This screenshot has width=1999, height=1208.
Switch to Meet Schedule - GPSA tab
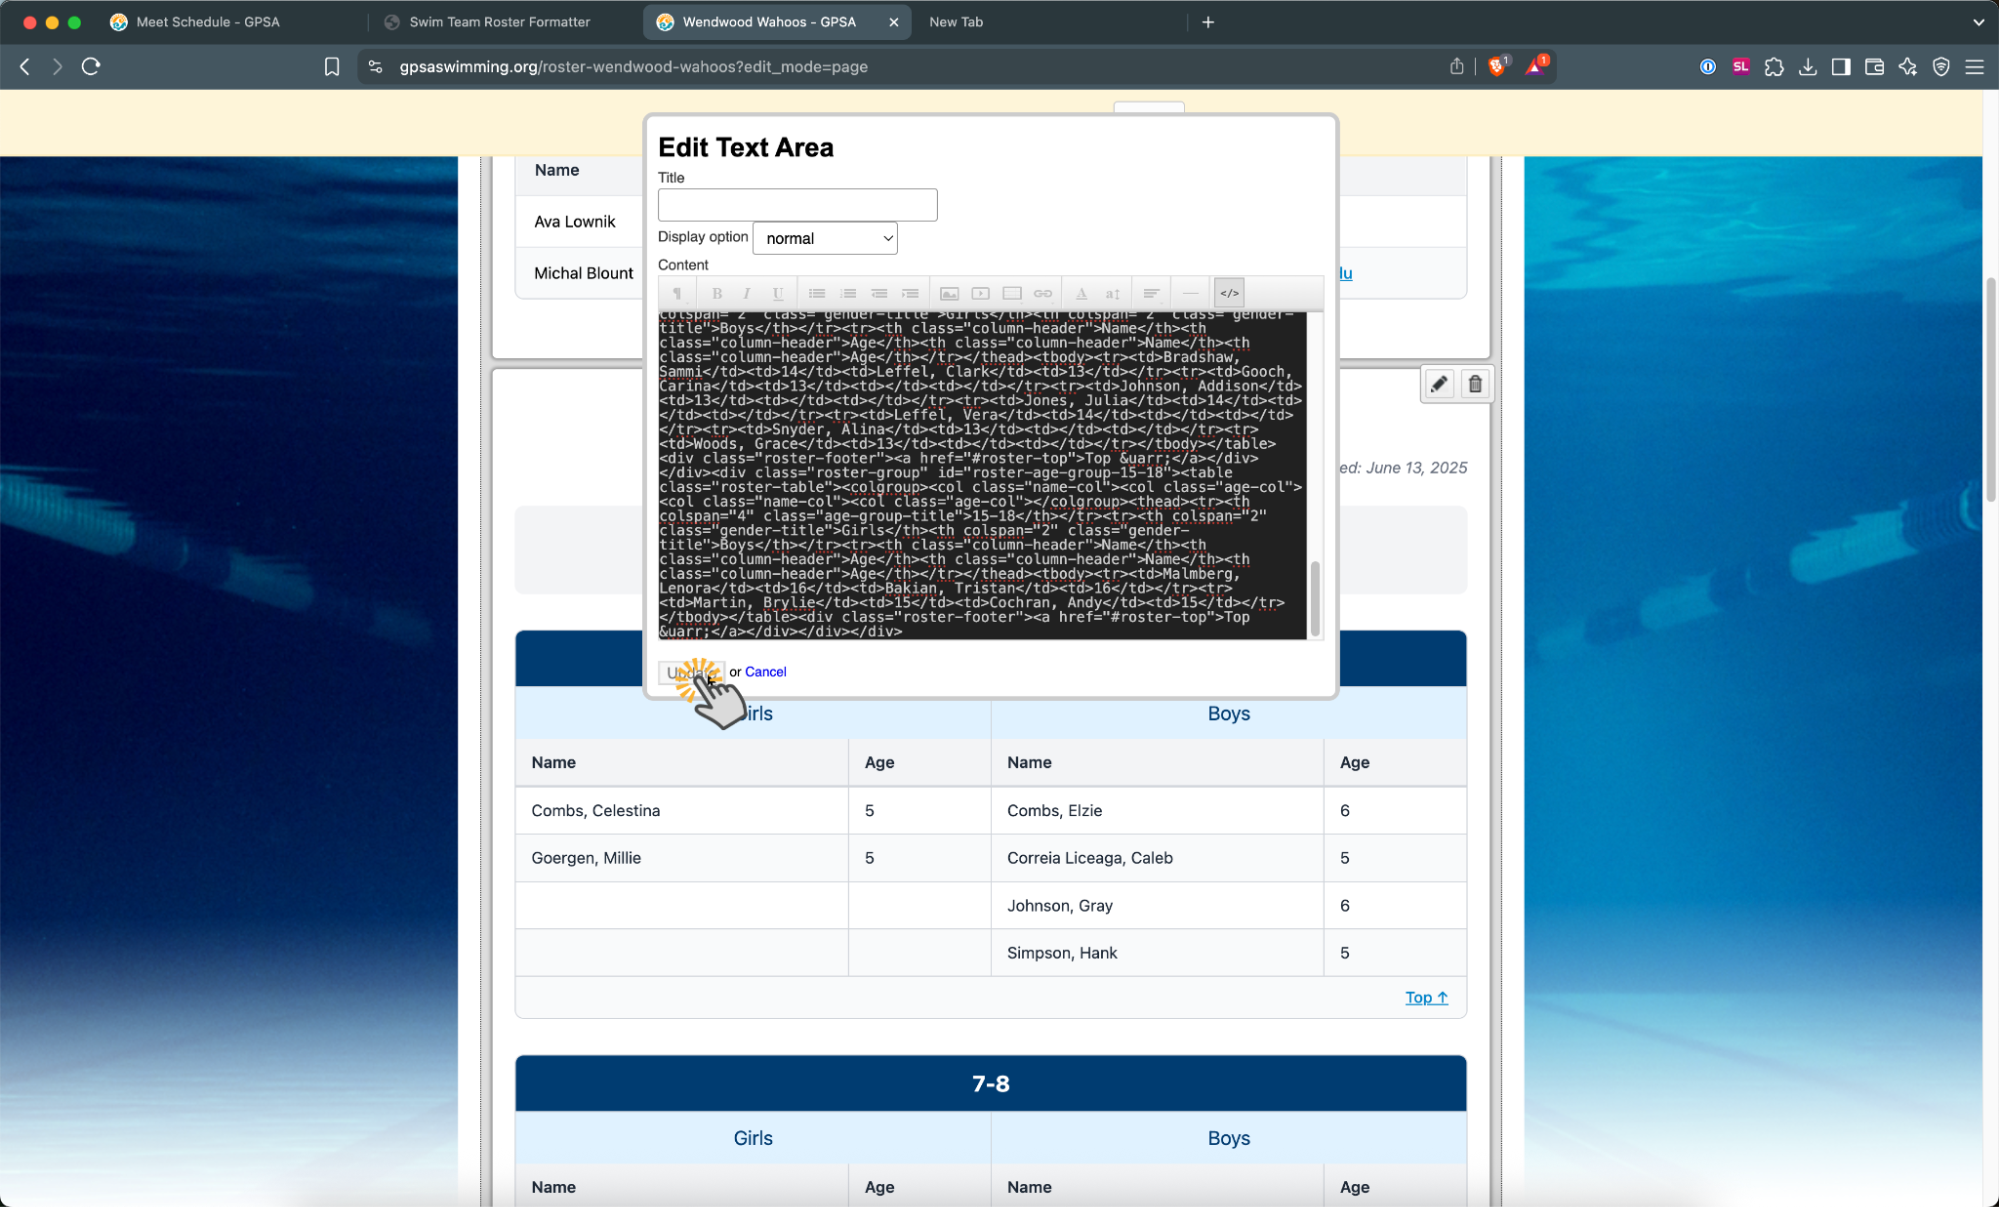pyautogui.click(x=208, y=22)
